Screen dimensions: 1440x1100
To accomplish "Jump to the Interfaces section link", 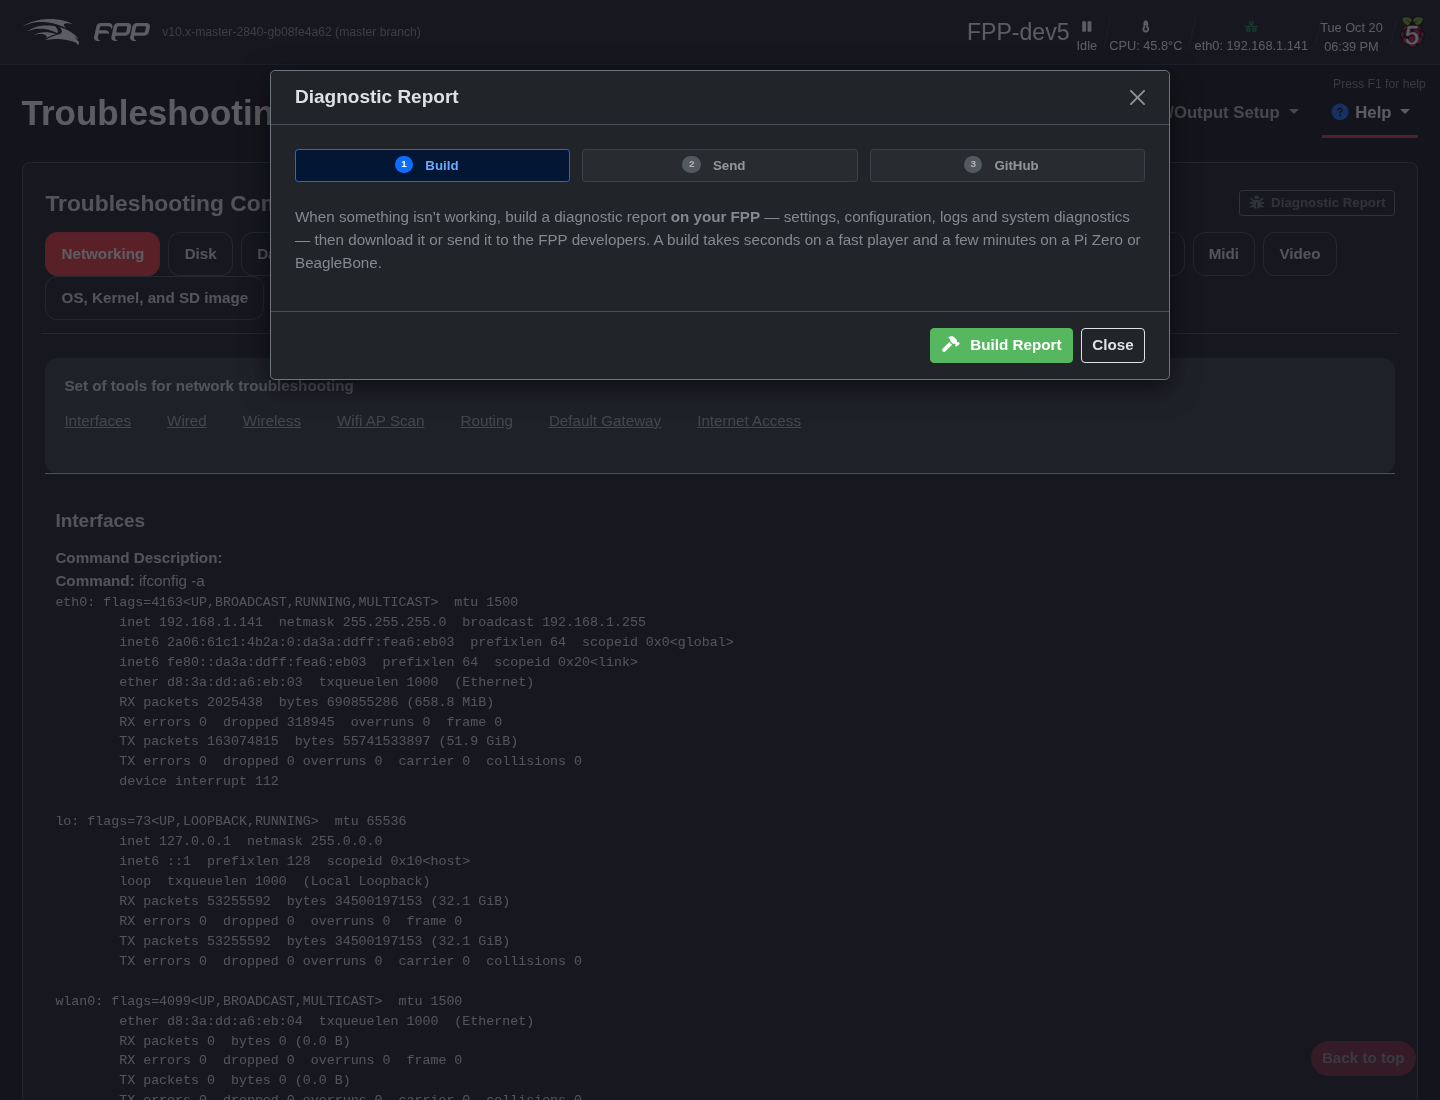I will [98, 421].
